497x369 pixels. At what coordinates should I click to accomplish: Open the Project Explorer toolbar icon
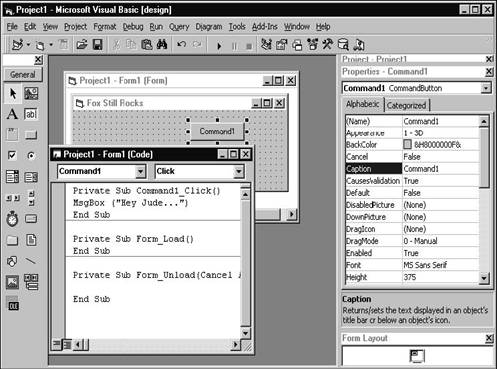266,45
